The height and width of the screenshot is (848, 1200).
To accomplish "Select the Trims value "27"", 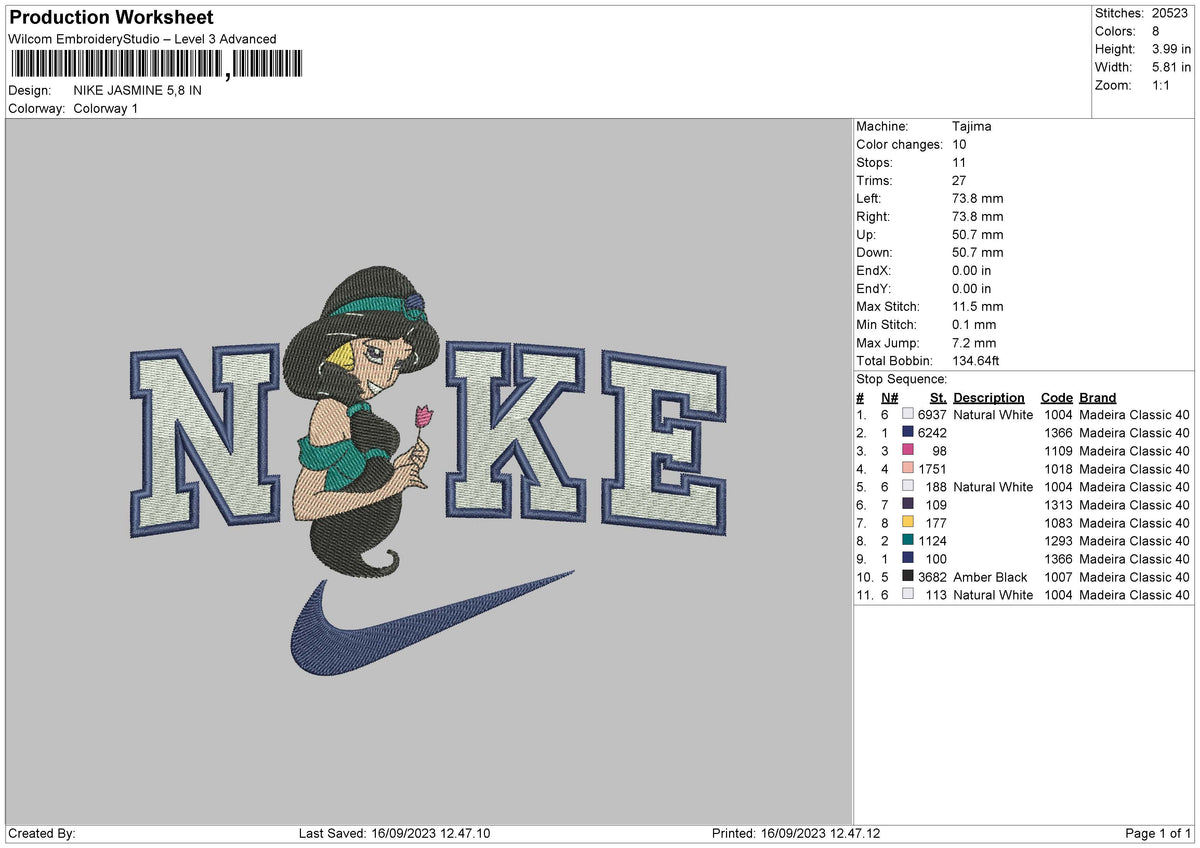I will (x=960, y=181).
